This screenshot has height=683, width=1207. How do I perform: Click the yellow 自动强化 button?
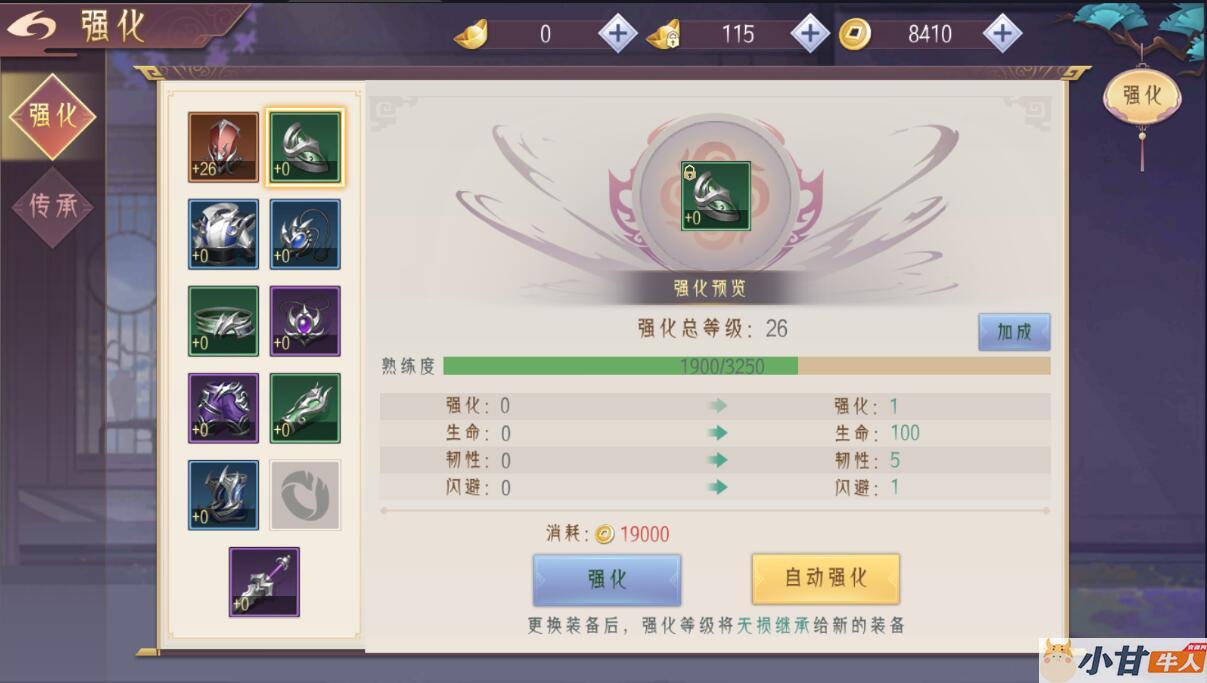coord(825,578)
